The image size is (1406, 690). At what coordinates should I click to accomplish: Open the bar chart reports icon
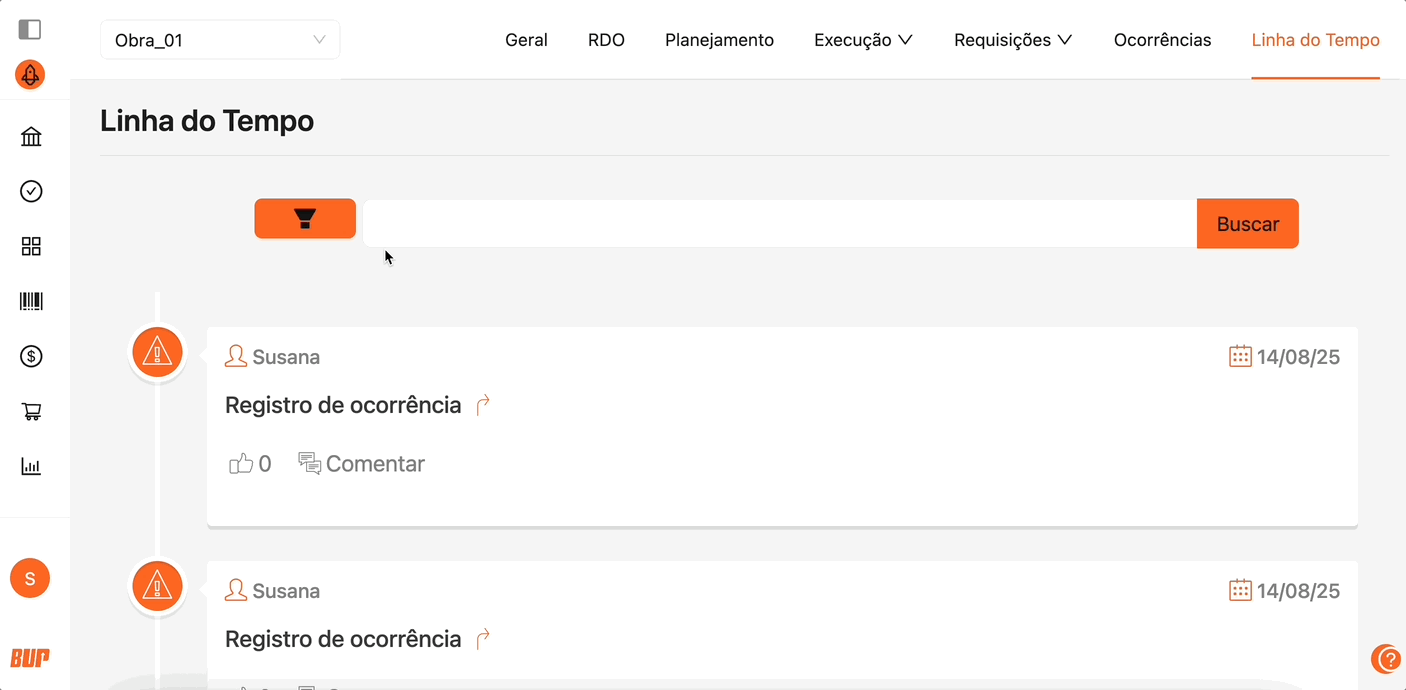click(31, 466)
